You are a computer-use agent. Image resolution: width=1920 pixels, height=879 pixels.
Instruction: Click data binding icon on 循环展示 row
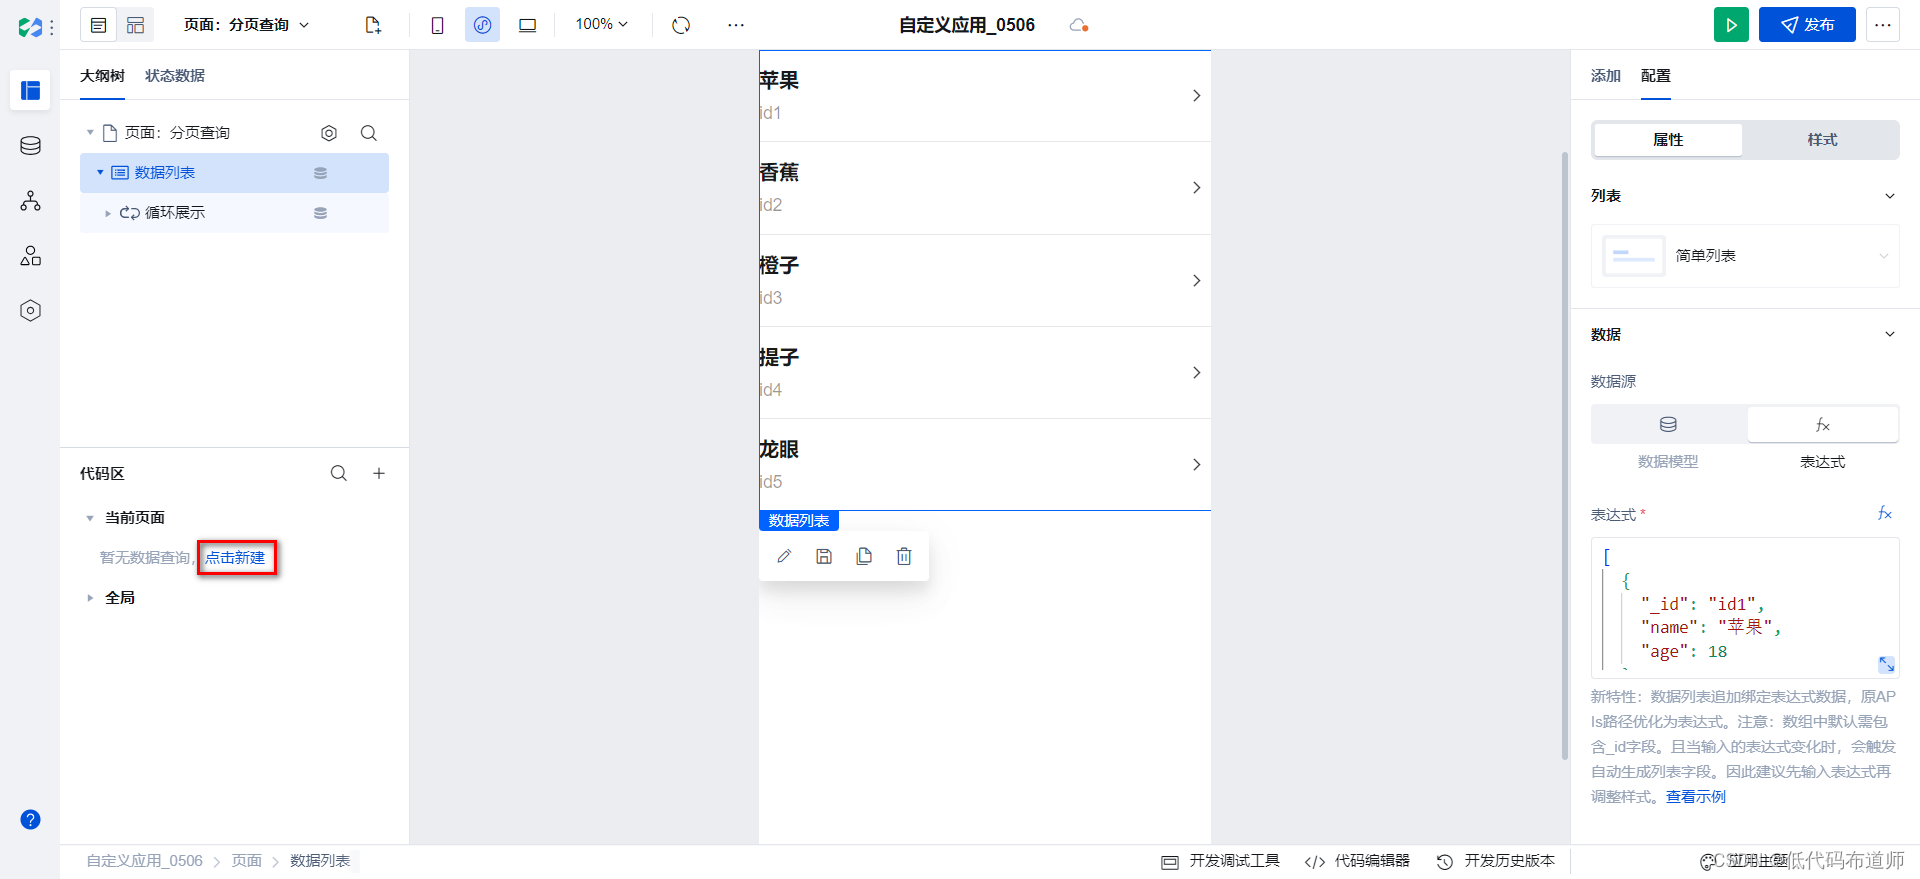(x=321, y=213)
